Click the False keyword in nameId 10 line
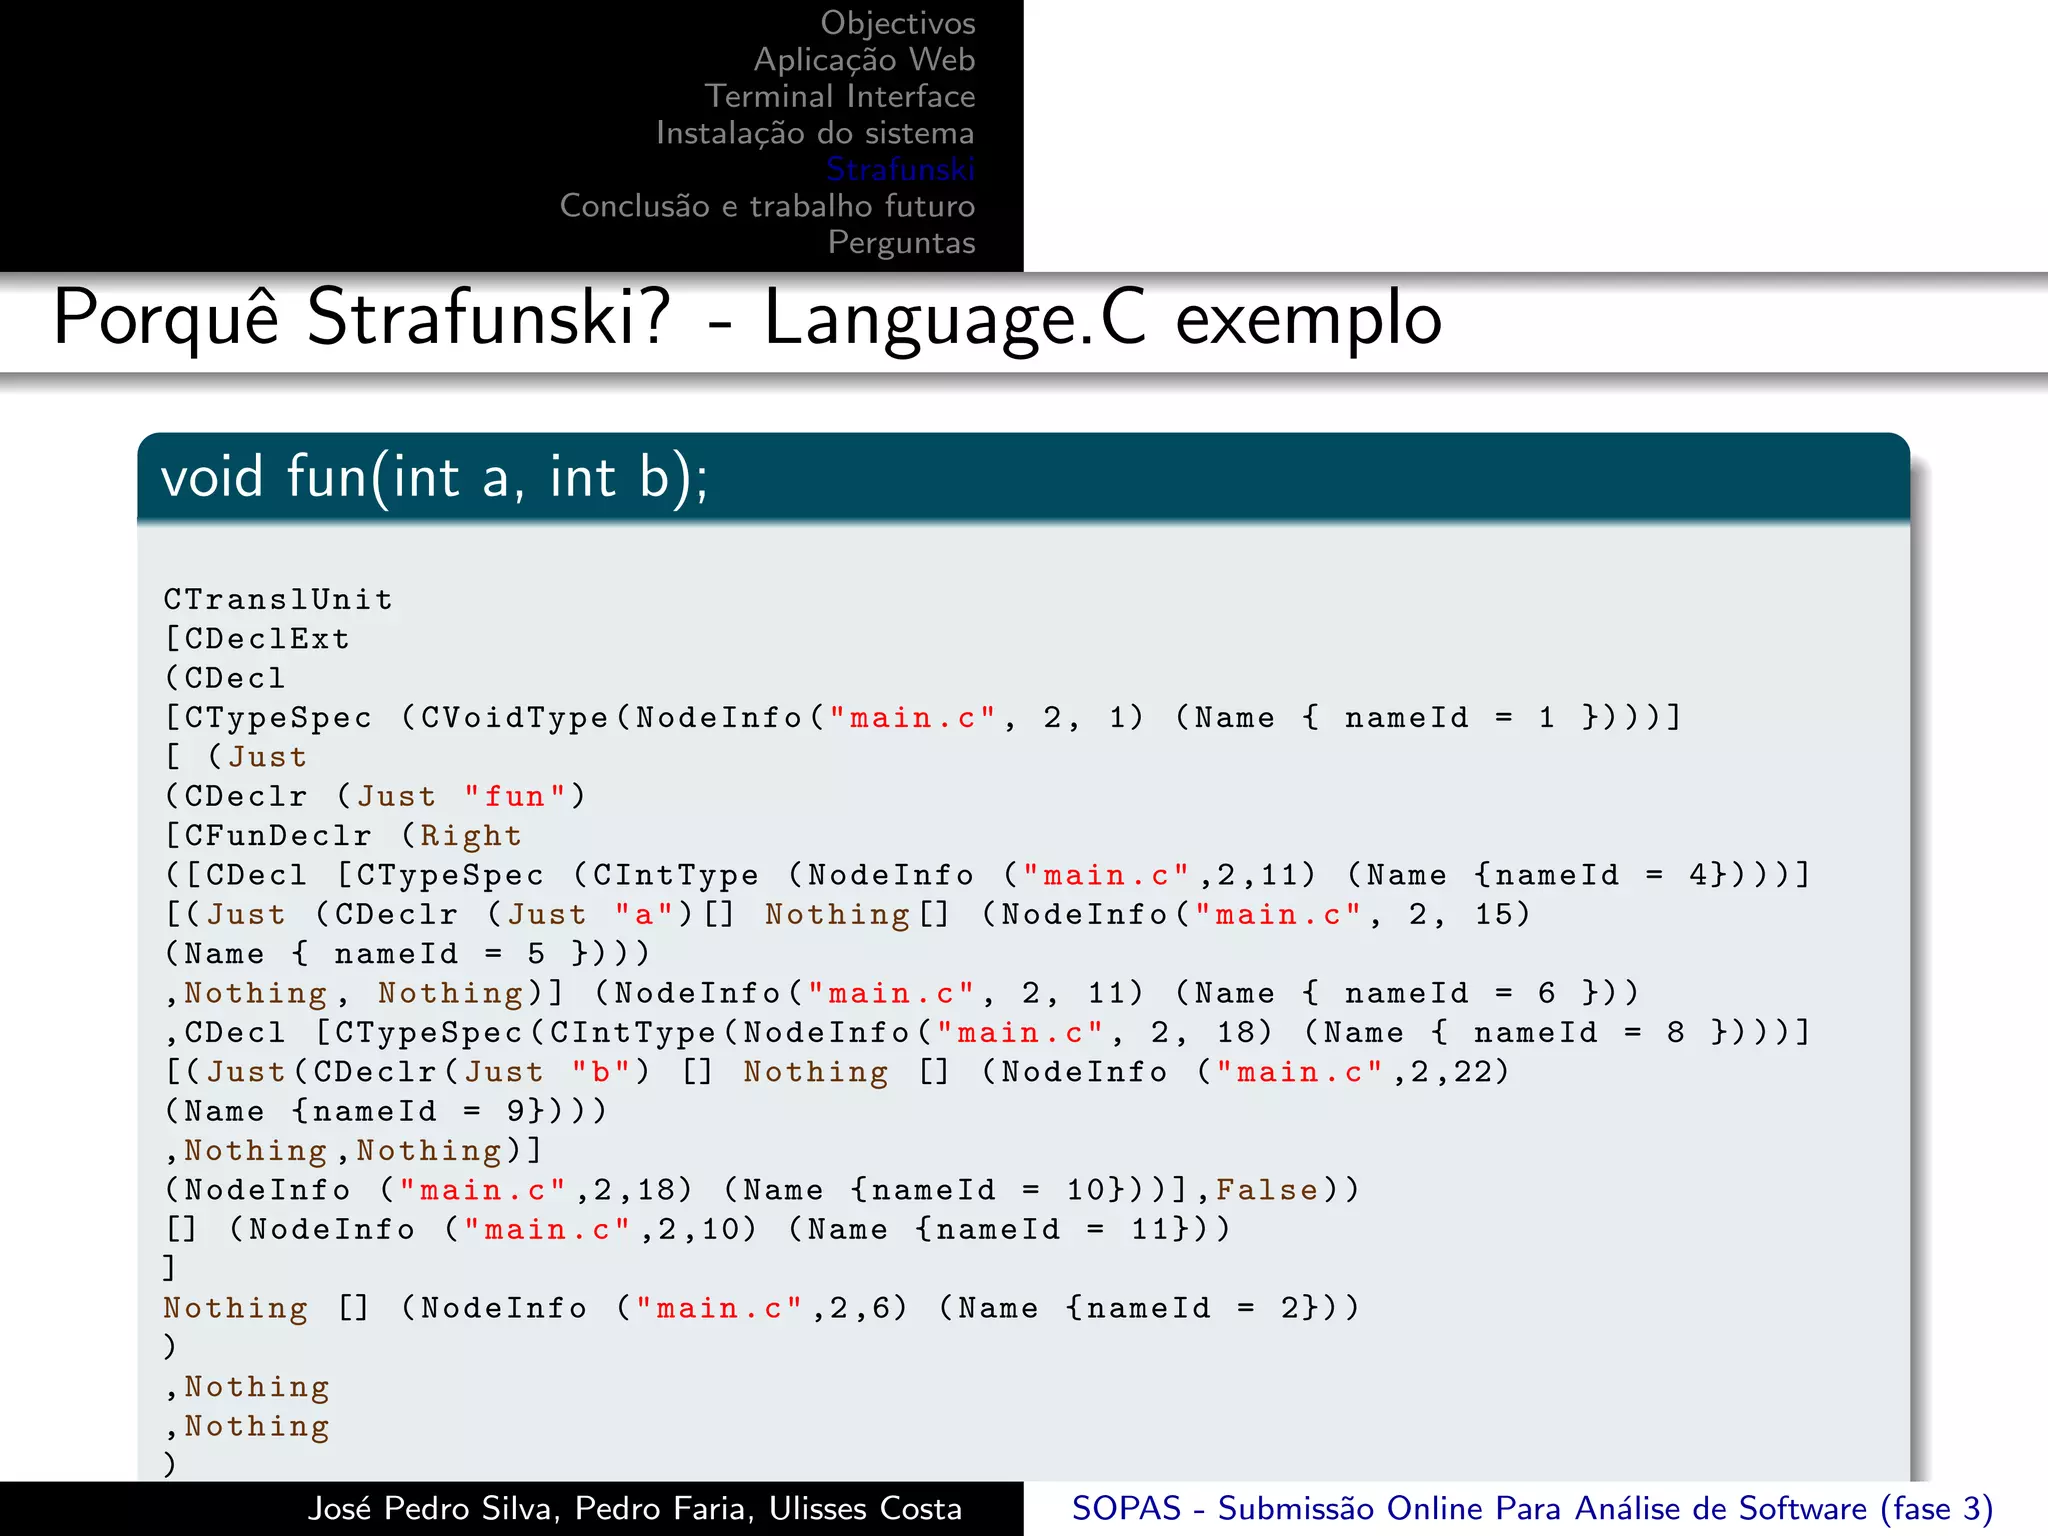 [x=1267, y=1190]
